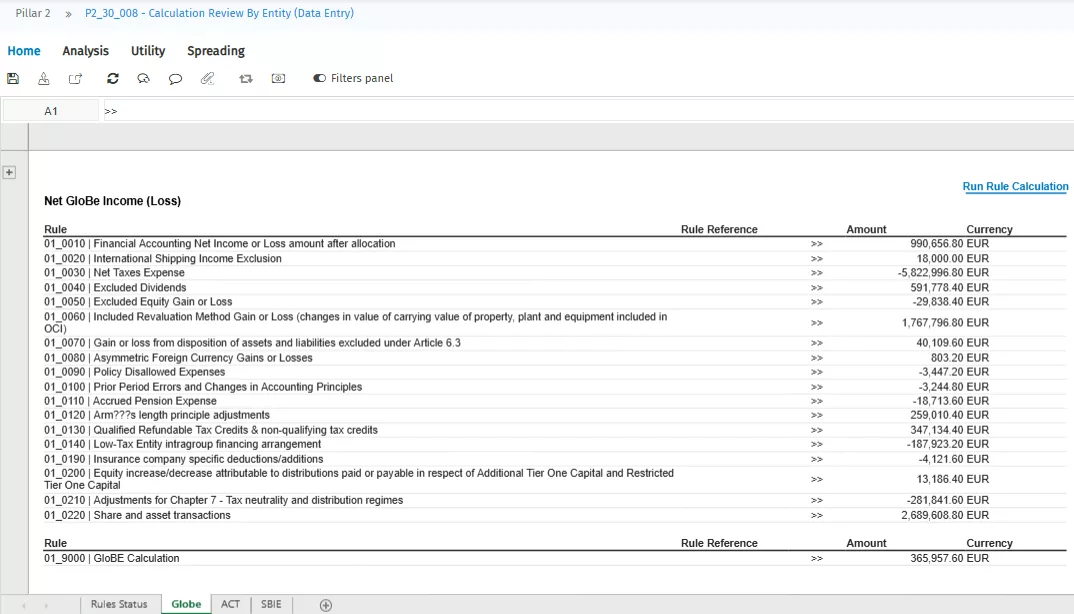This screenshot has height=614, width=1074.
Task: Switch to the Rules Status sheet tab
Action: (118, 604)
